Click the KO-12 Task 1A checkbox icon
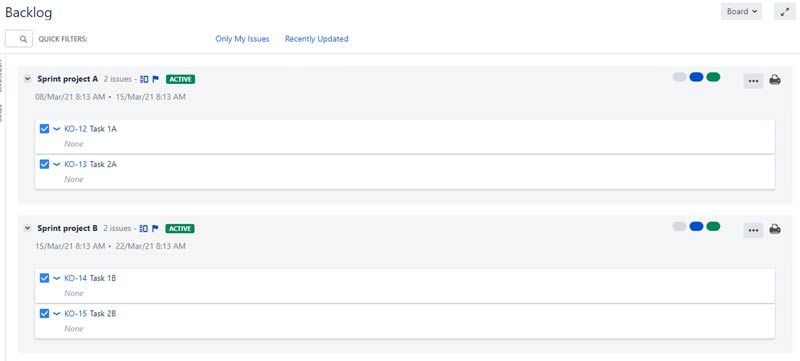This screenshot has width=800, height=361. click(44, 128)
